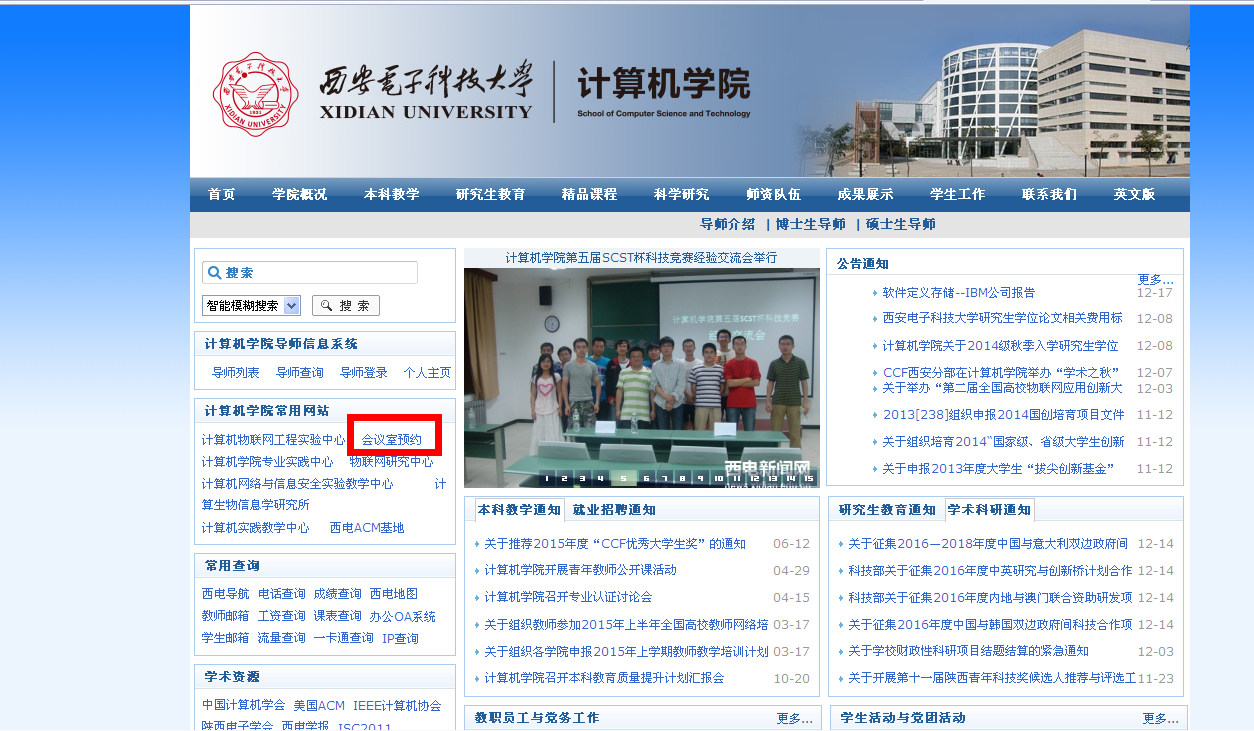Open the 英文版 English version menu item
Screen dimensions: 1254x731
click(x=1134, y=194)
